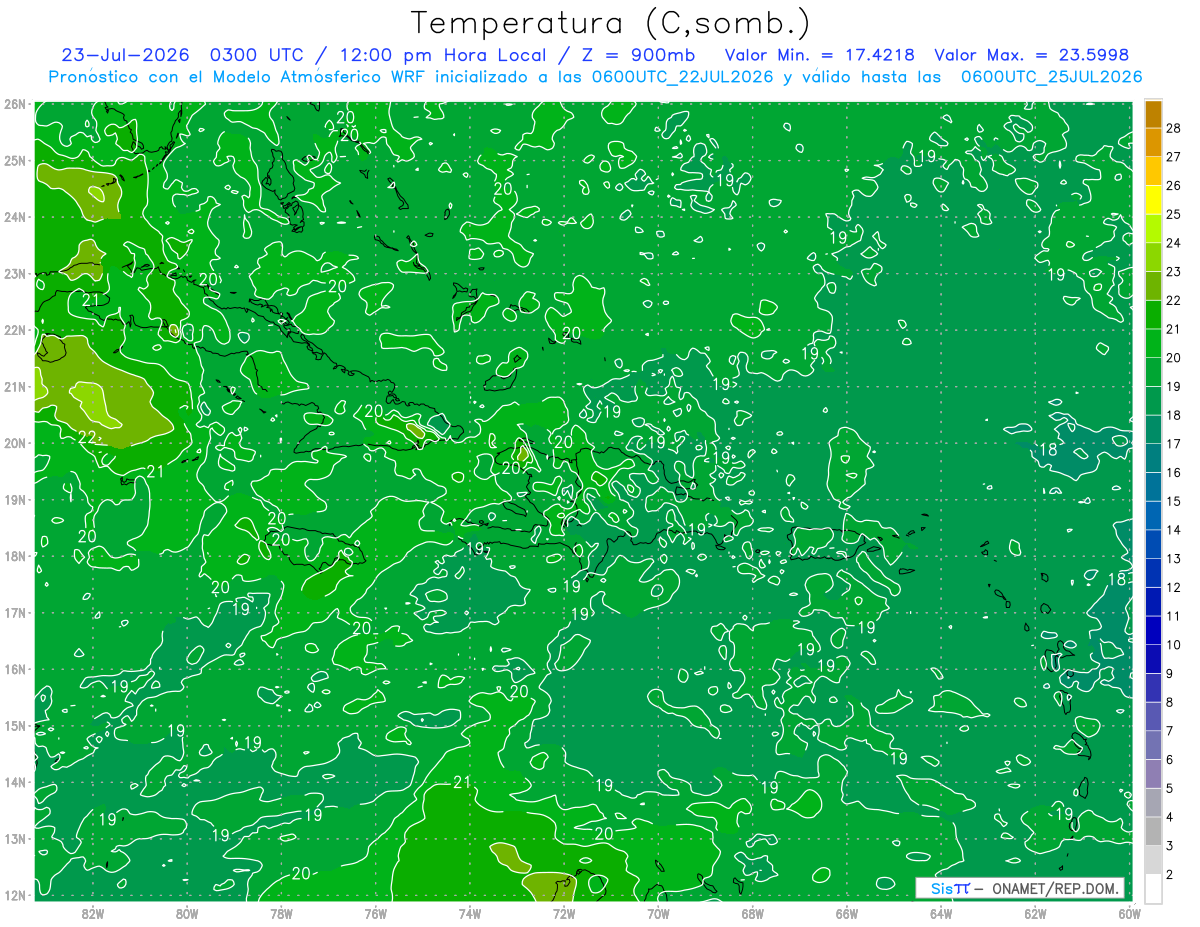Click the '74W' longitude axis label
Viewport: 1200px width, 927px height.
470,912
